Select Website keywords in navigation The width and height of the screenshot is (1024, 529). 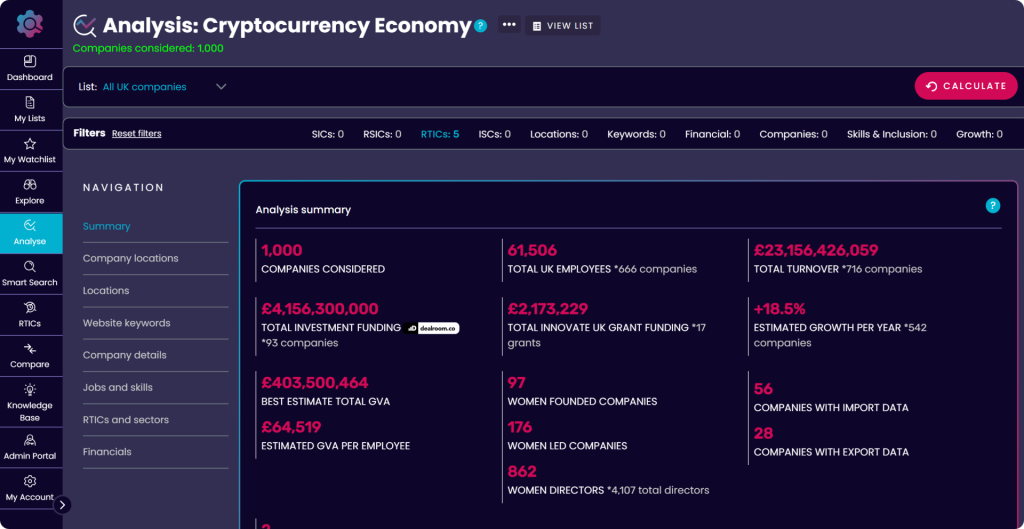coord(127,323)
